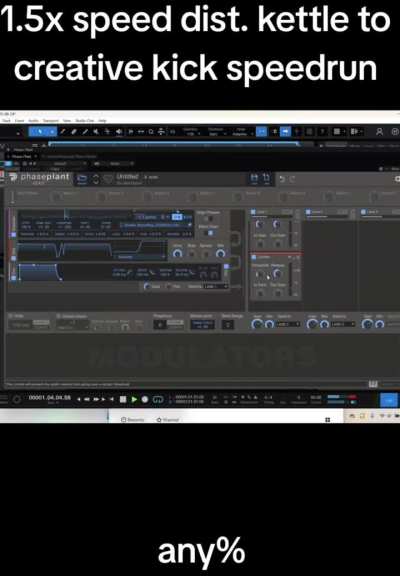This screenshot has height=576, width=400.
Task: Select the Mute tool
Action: [x=97, y=132]
